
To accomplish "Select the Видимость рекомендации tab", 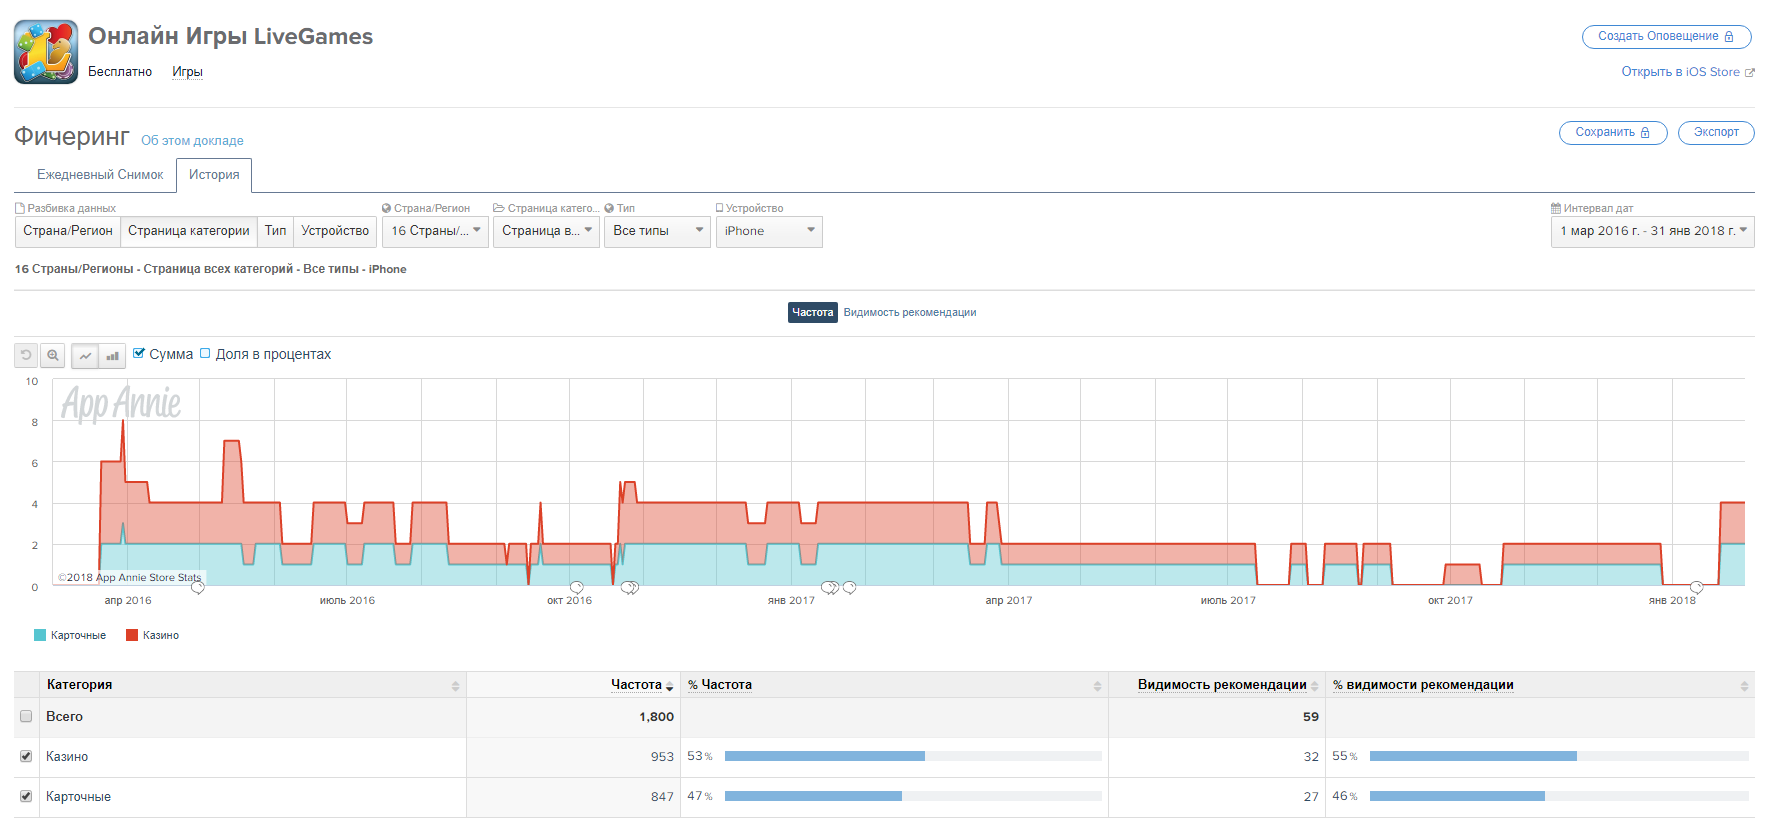I will (909, 313).
